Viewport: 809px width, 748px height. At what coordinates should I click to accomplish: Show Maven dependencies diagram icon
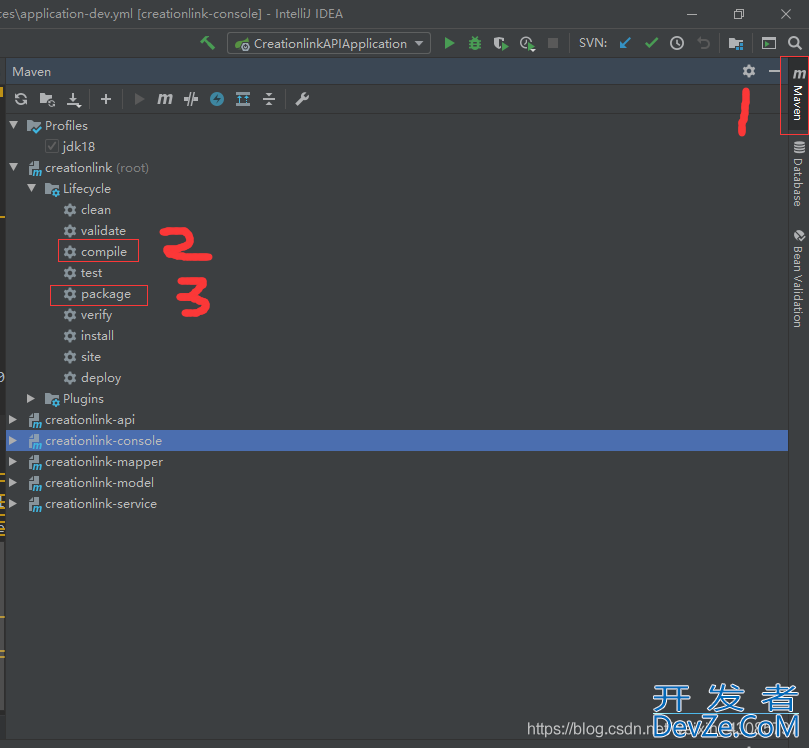243,99
